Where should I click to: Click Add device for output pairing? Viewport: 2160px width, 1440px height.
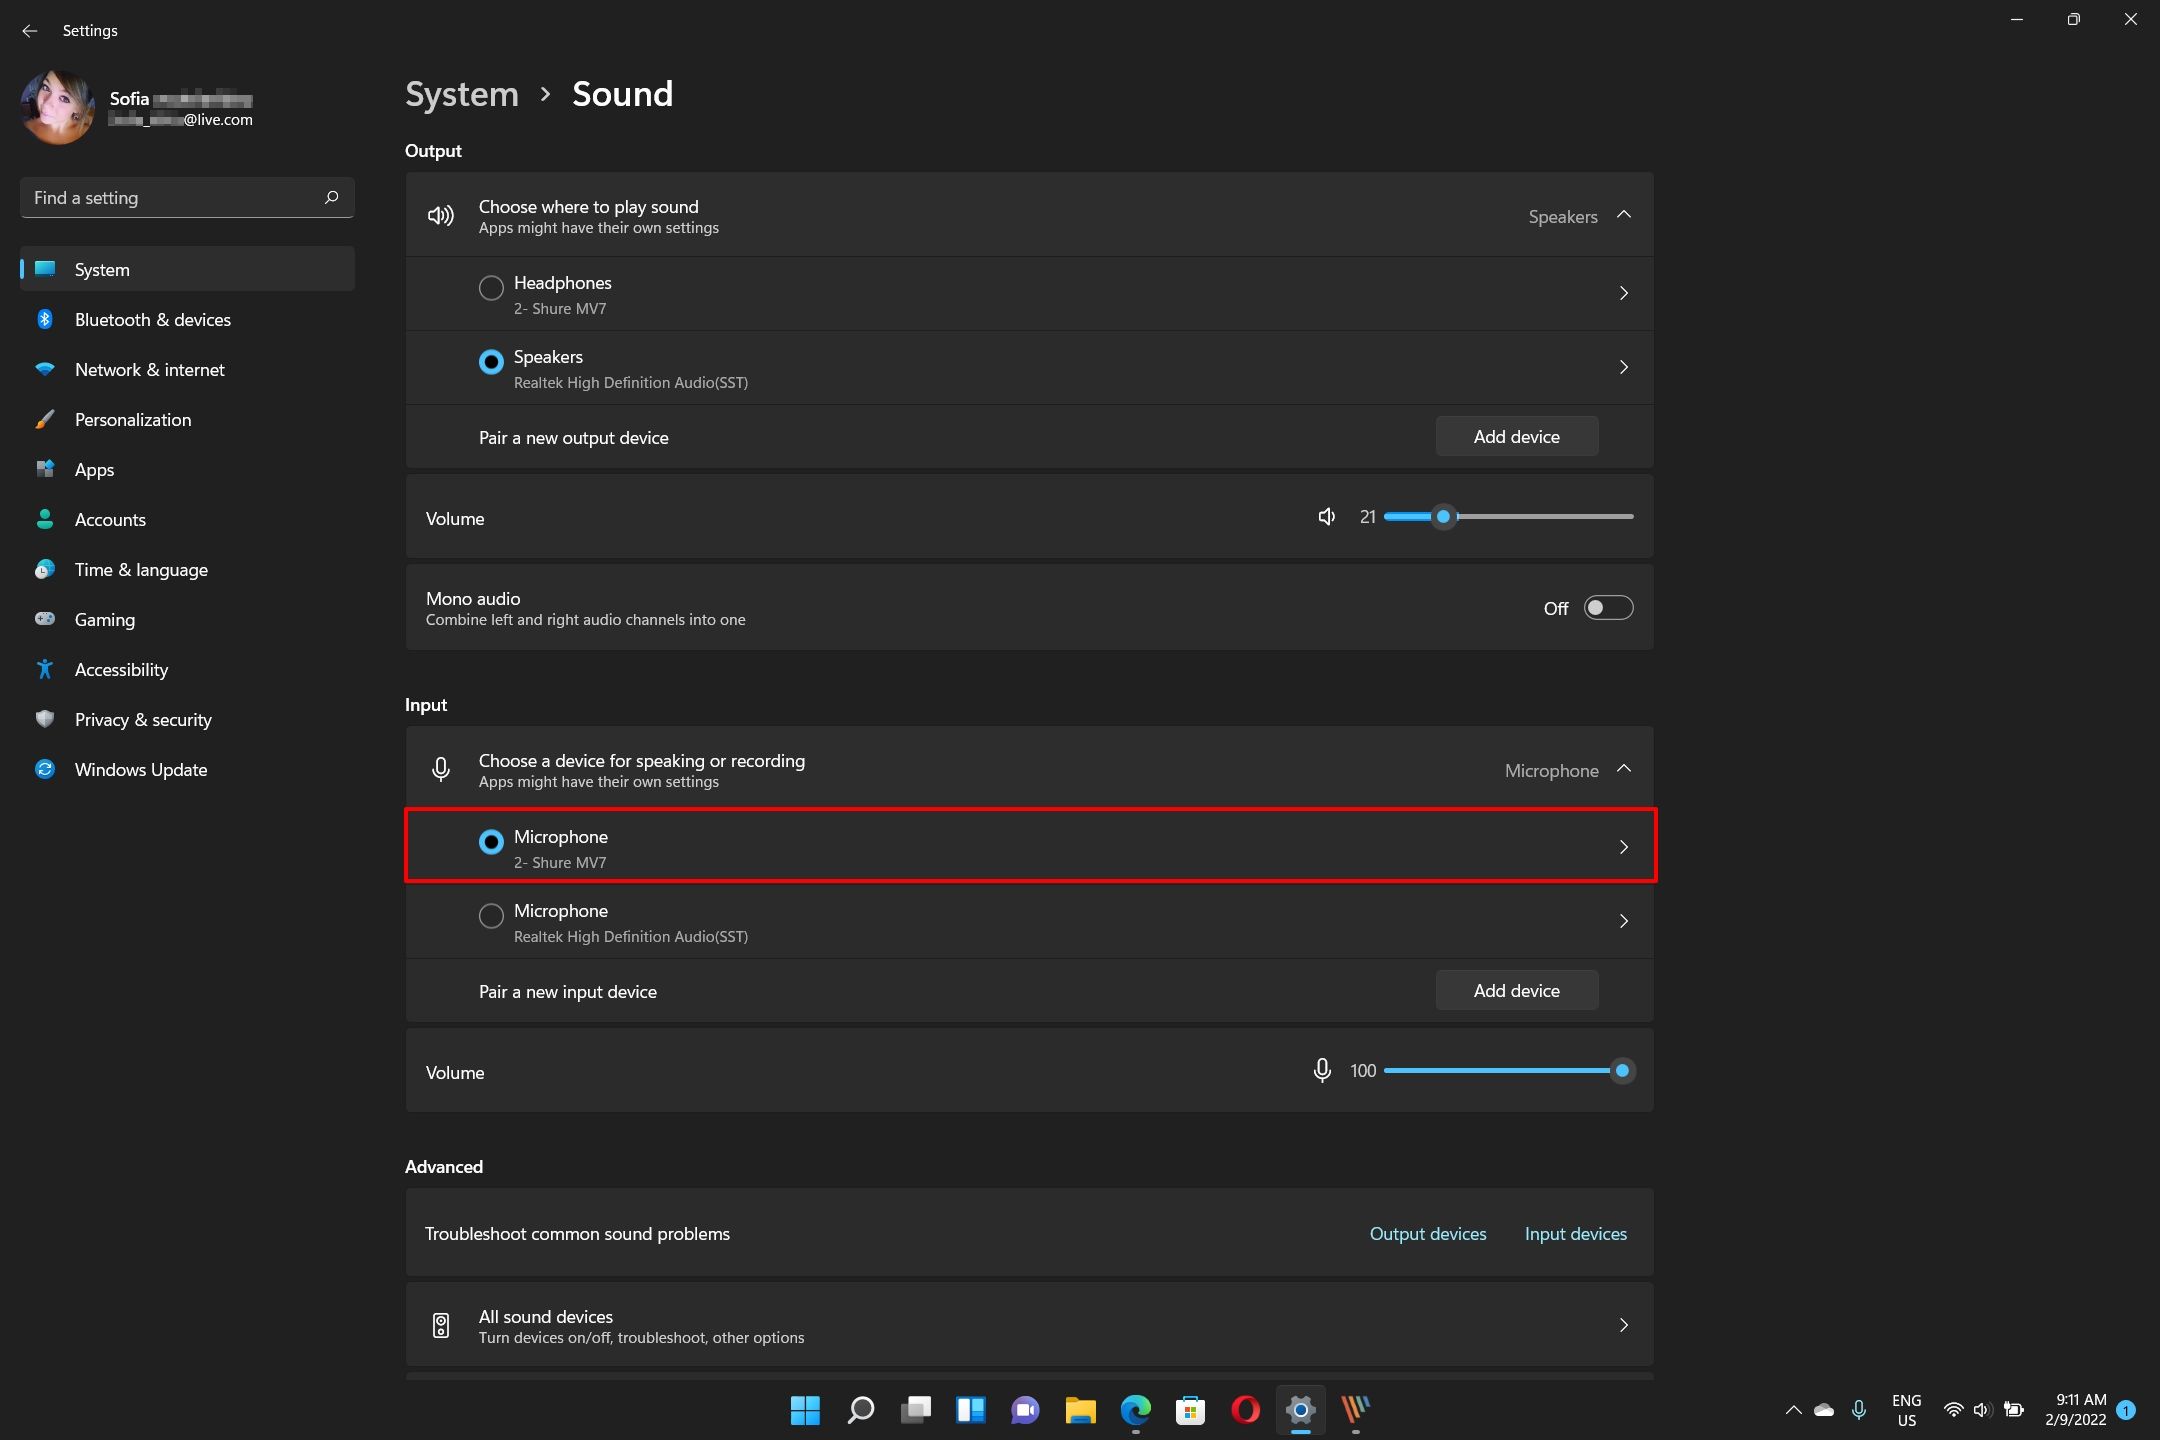(x=1516, y=437)
